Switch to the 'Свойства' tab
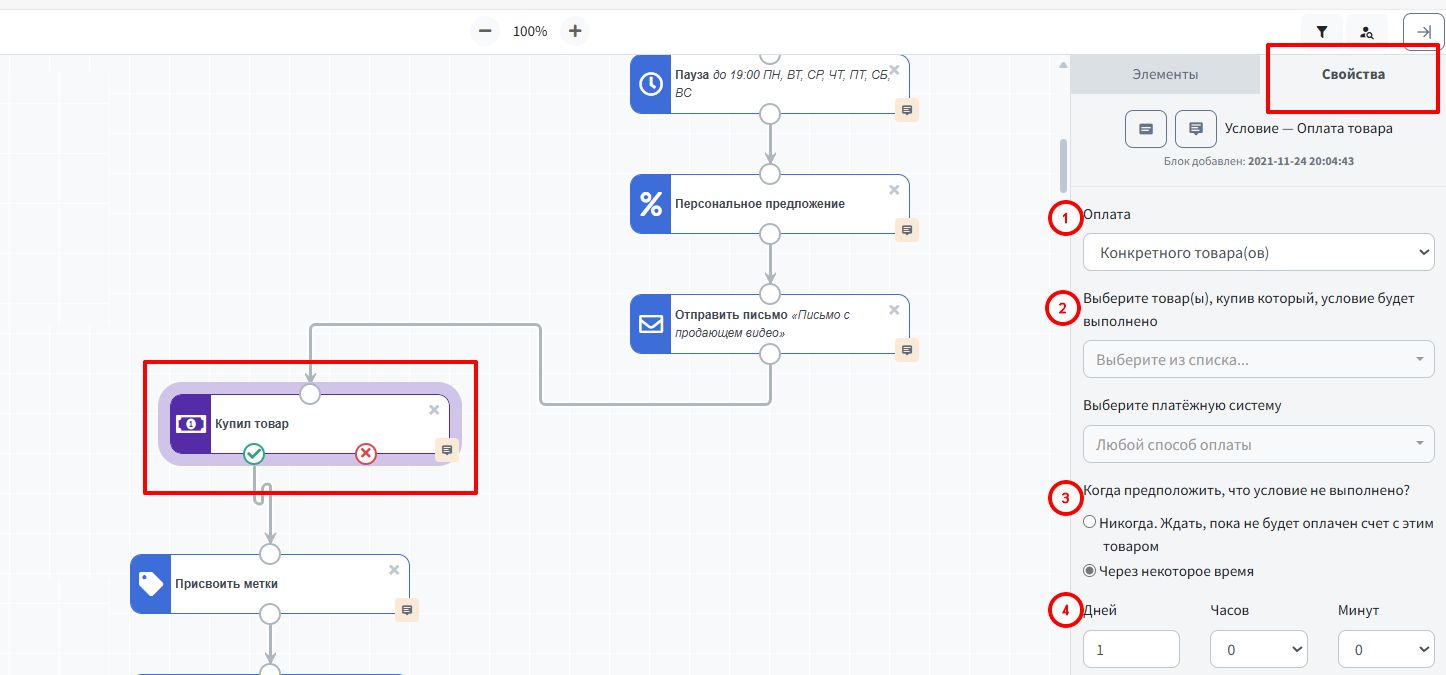Viewport: 1446px width, 675px height. (x=1353, y=74)
